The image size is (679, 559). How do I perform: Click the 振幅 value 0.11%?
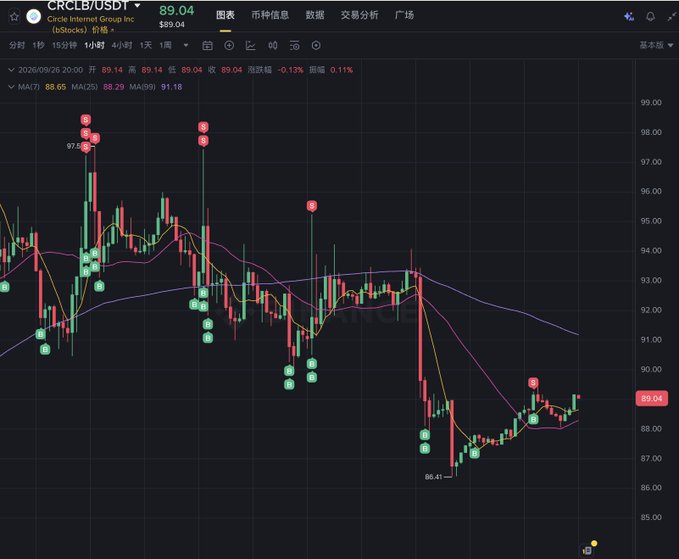coord(342,70)
